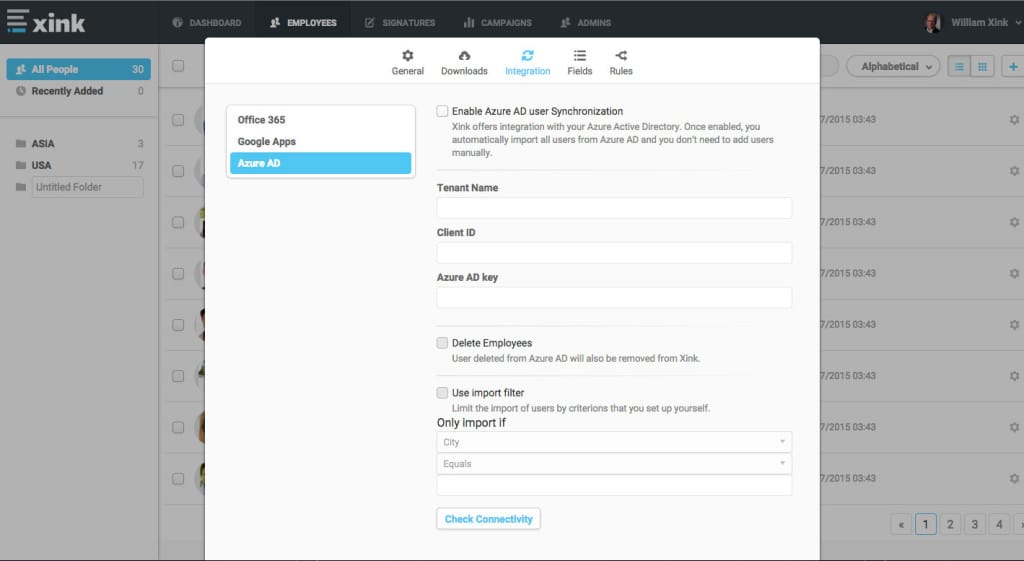Tick the fifth employee row checkbox
The width and height of the screenshot is (1024, 561).
point(178,325)
